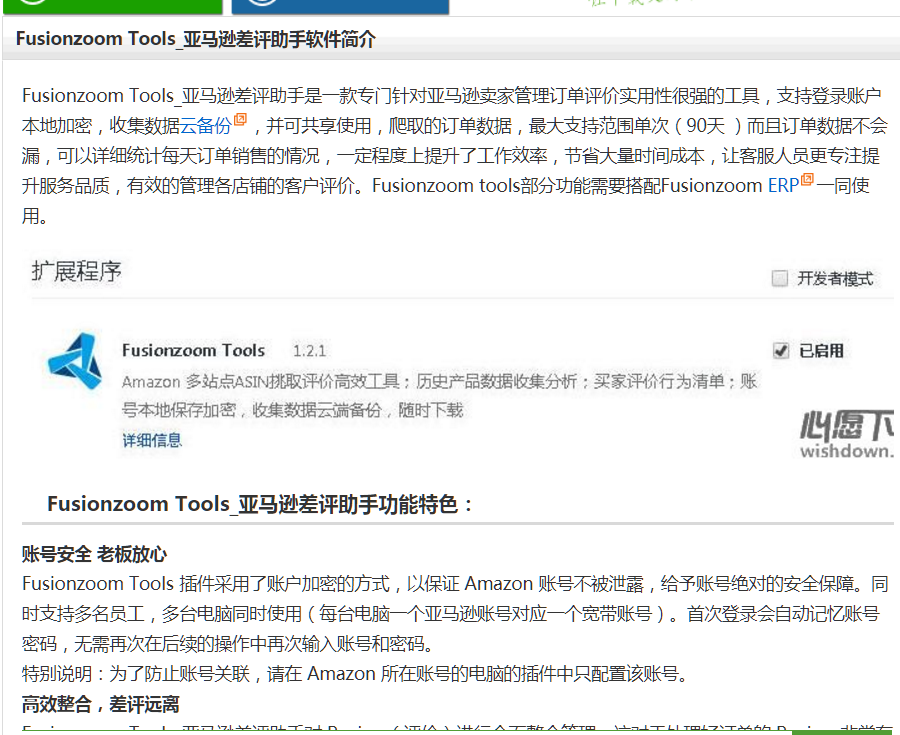The width and height of the screenshot is (900, 735).
Task: Click the Fusionzoom Tools extension name
Action: pos(193,351)
